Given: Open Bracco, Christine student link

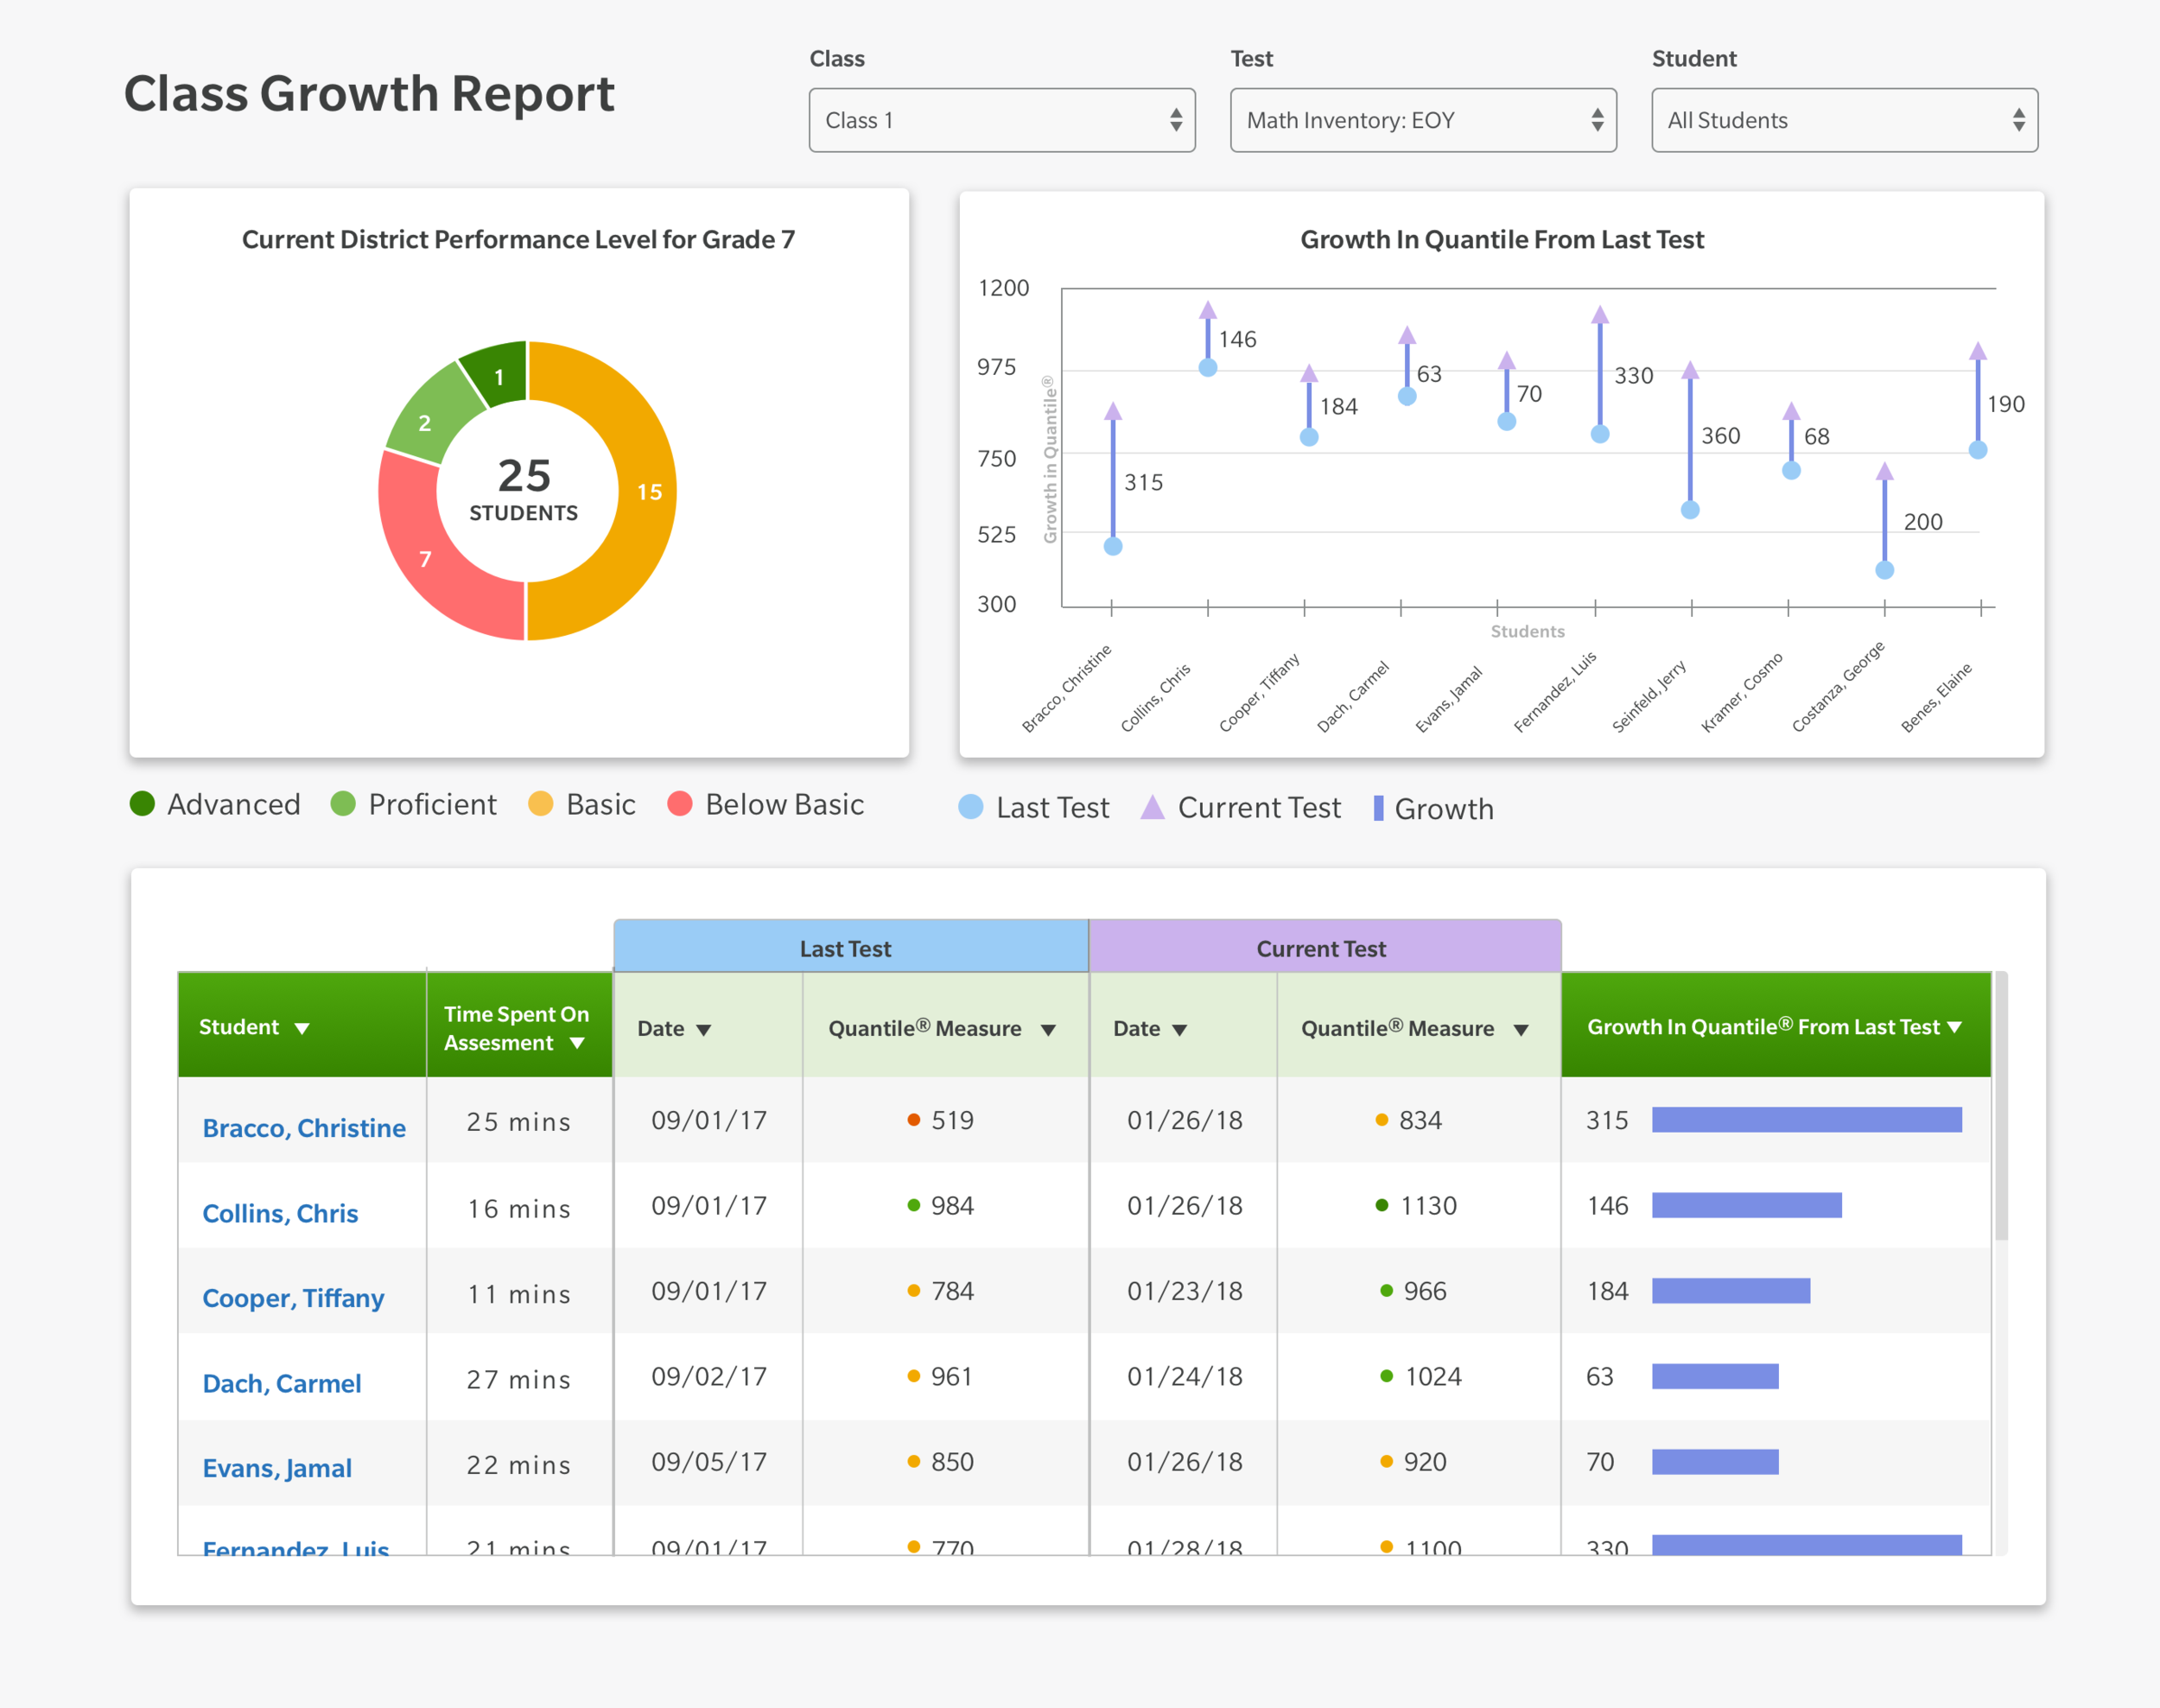Looking at the screenshot, I should coord(304,1128).
